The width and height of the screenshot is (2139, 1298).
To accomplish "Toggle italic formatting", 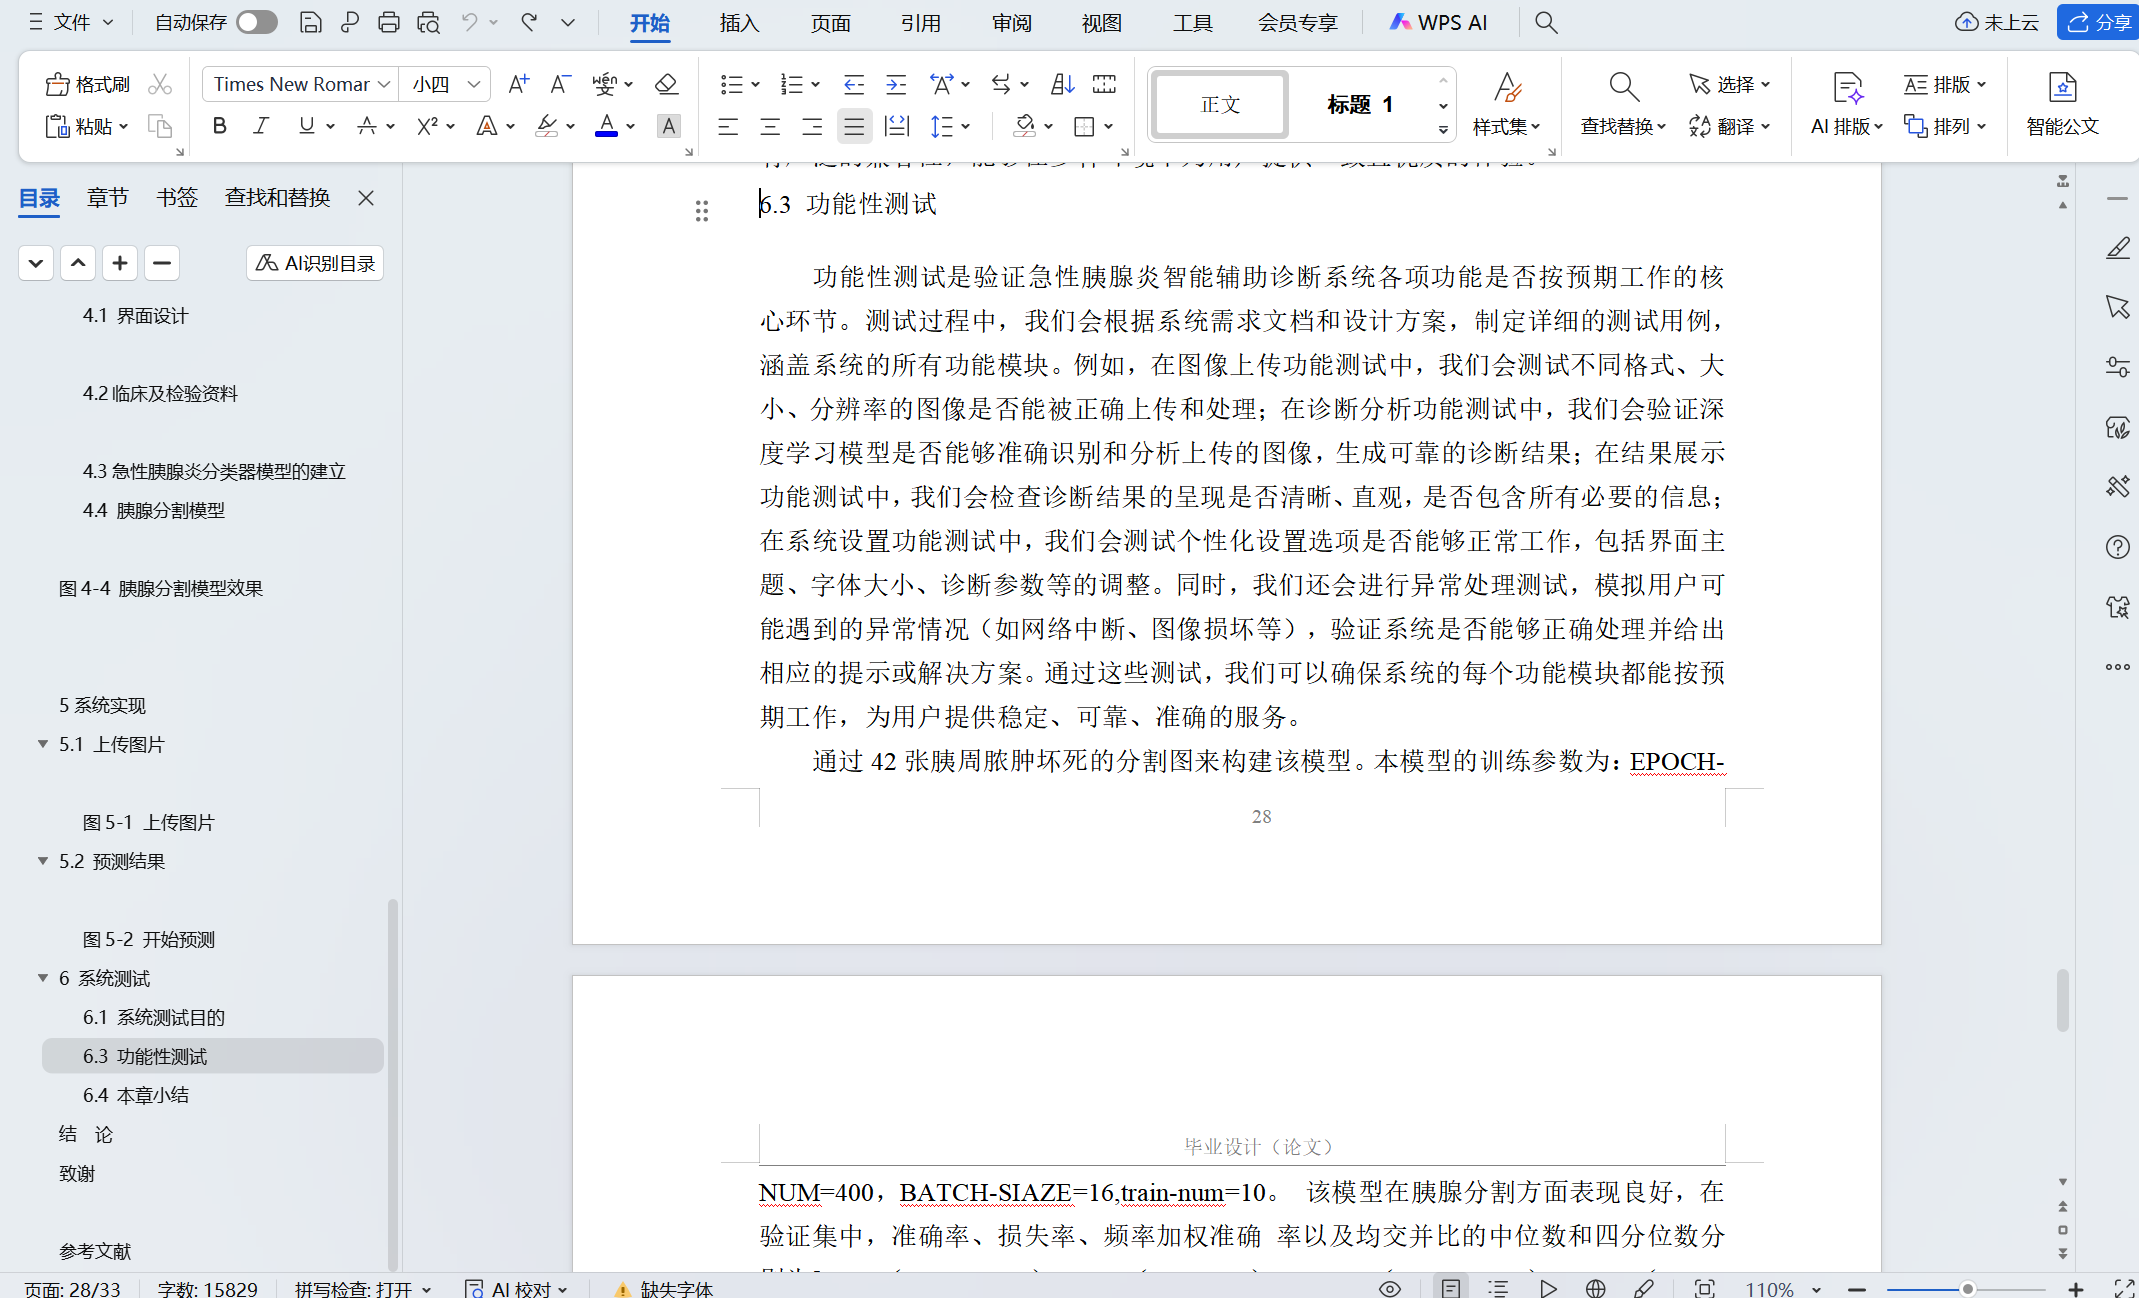I will pyautogui.click(x=261, y=126).
